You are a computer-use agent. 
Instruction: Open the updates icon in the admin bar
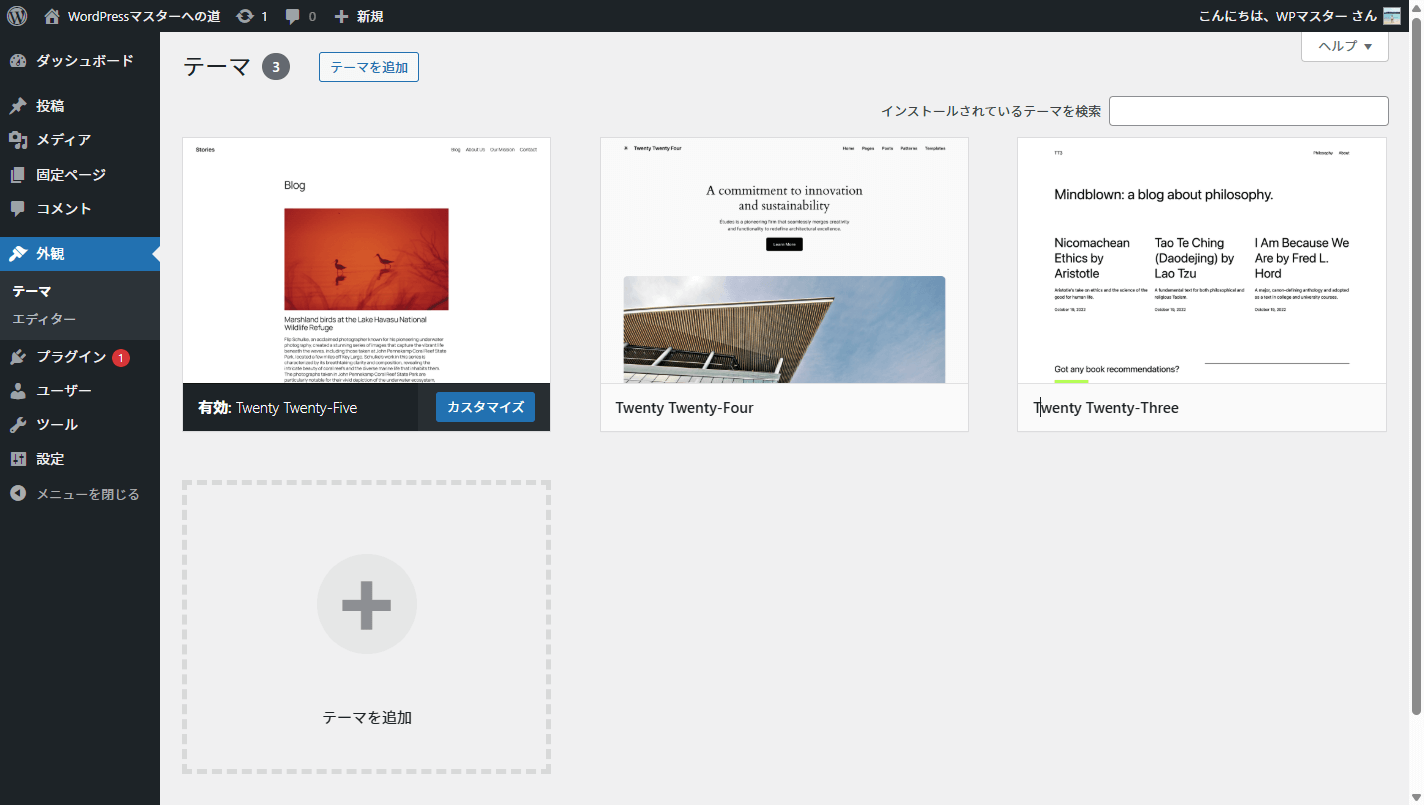tap(245, 16)
